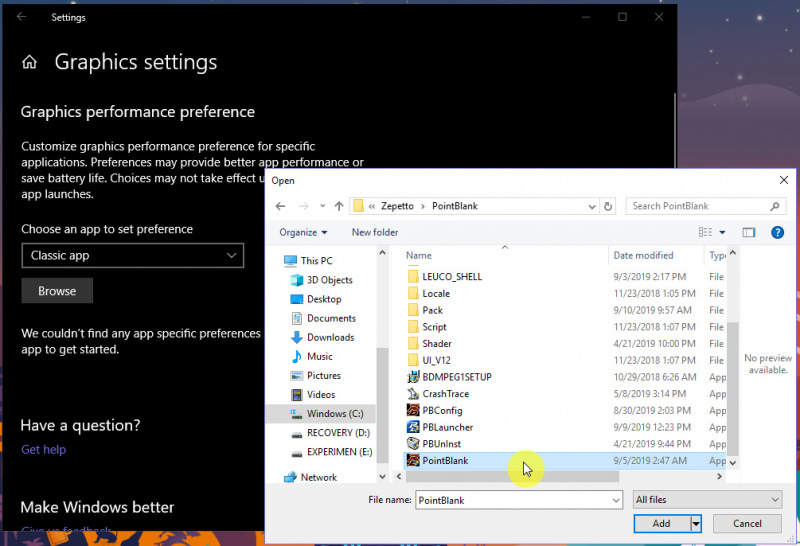Screen dimensions: 800x546
Task: Click the search magnifier icon
Action: pos(774,206)
